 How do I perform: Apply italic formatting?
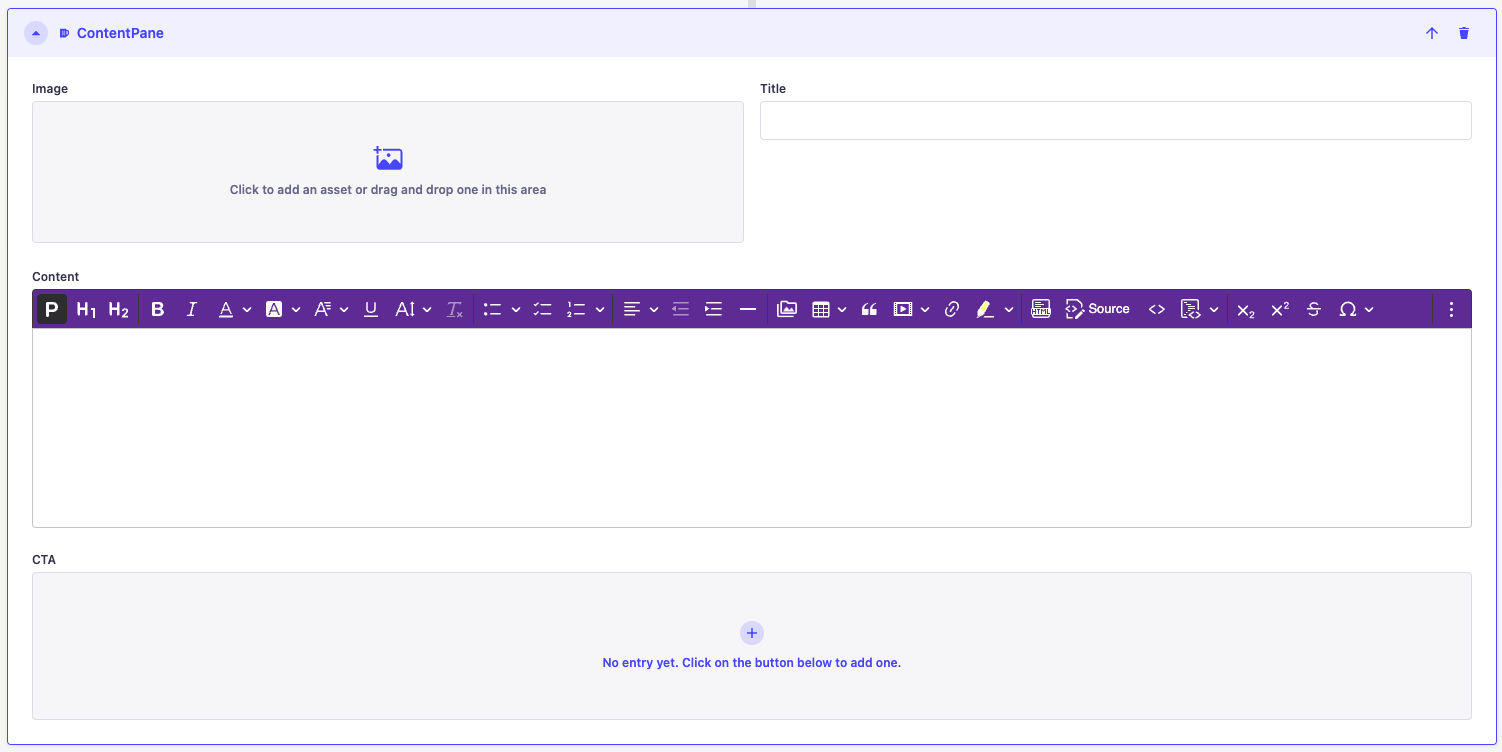point(192,310)
